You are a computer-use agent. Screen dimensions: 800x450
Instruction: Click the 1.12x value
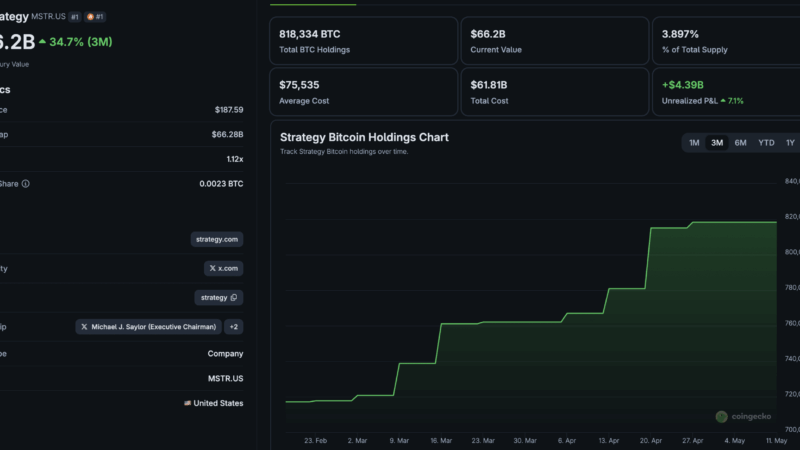pos(235,159)
